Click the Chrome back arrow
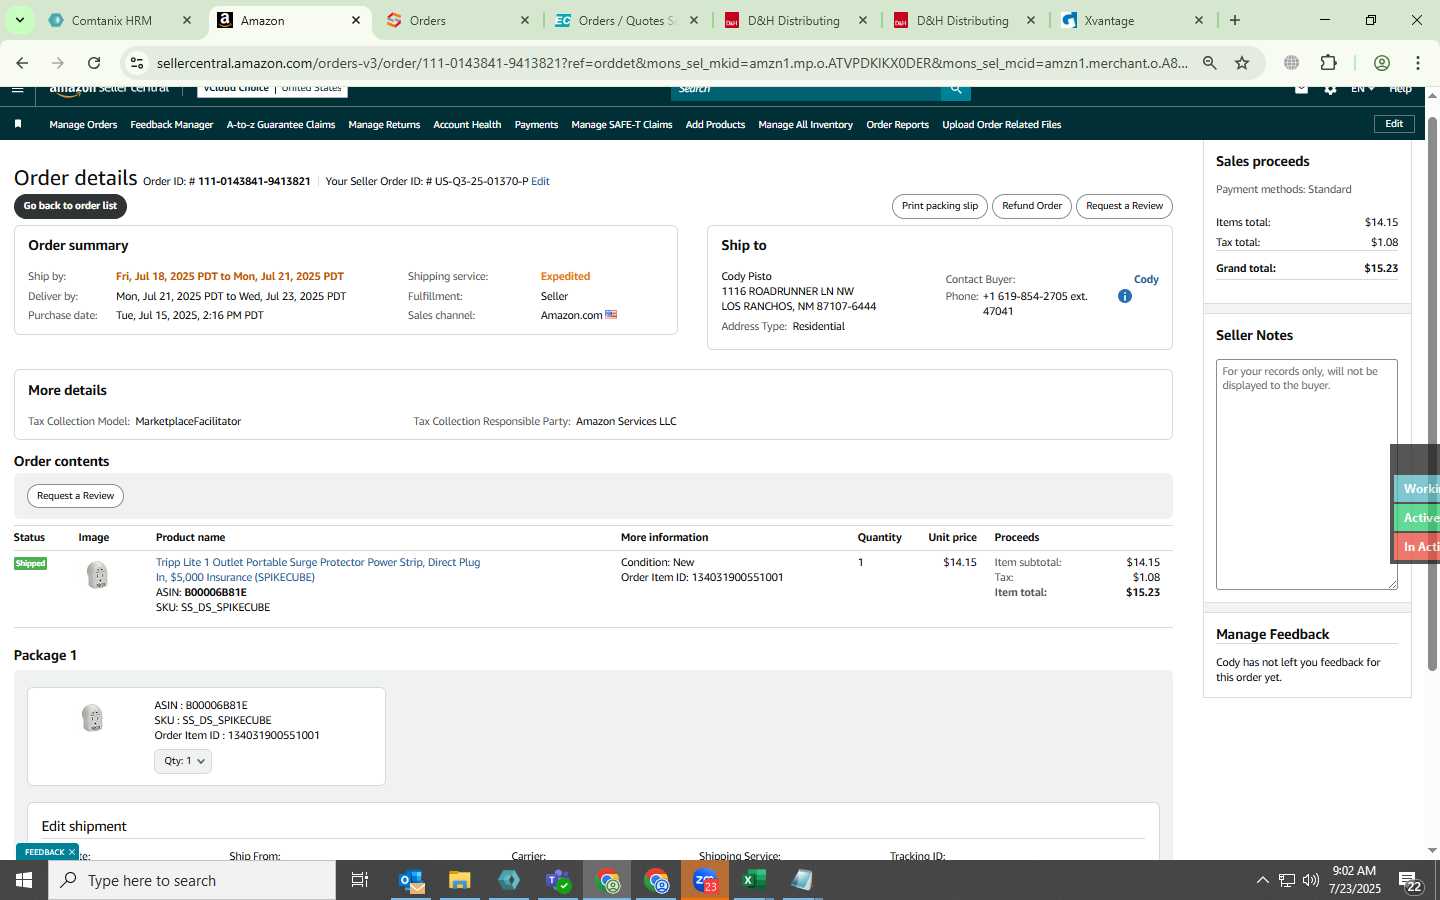 tap(22, 63)
